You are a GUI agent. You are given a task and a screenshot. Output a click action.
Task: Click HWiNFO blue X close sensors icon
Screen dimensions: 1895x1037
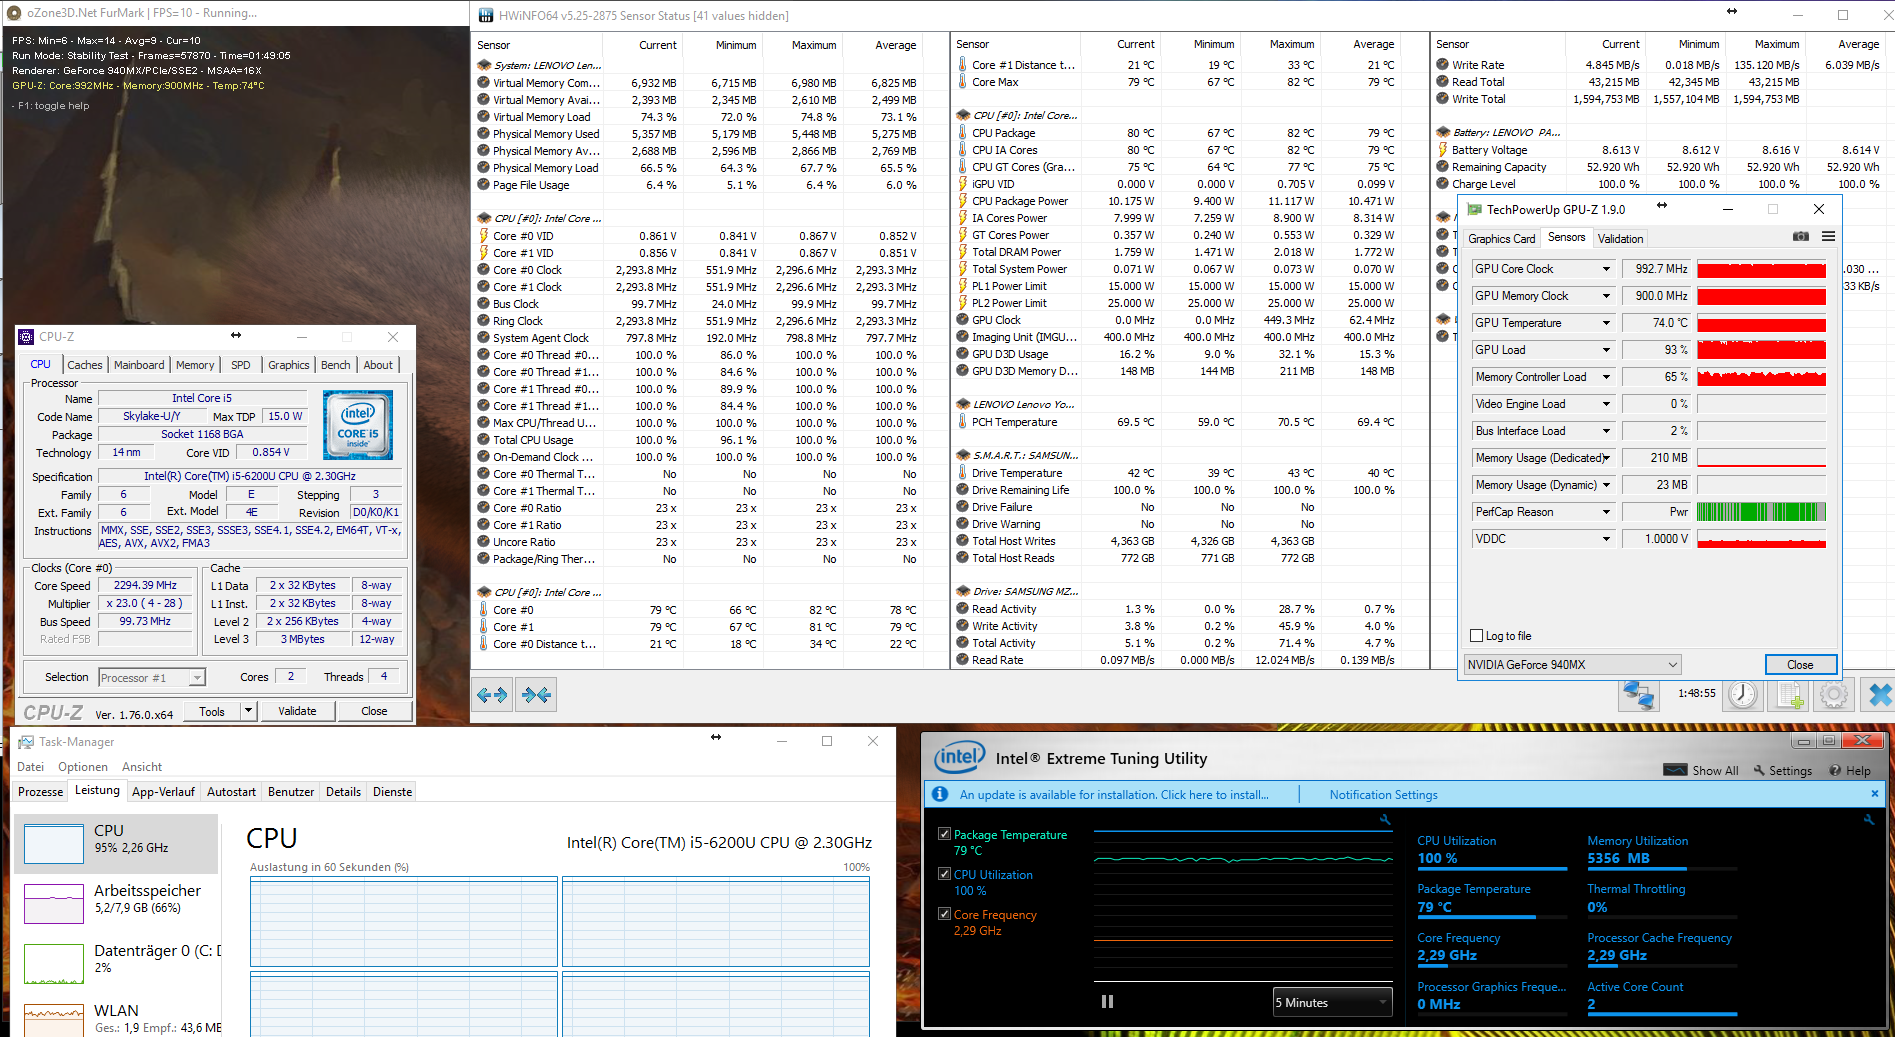pos(1879,694)
